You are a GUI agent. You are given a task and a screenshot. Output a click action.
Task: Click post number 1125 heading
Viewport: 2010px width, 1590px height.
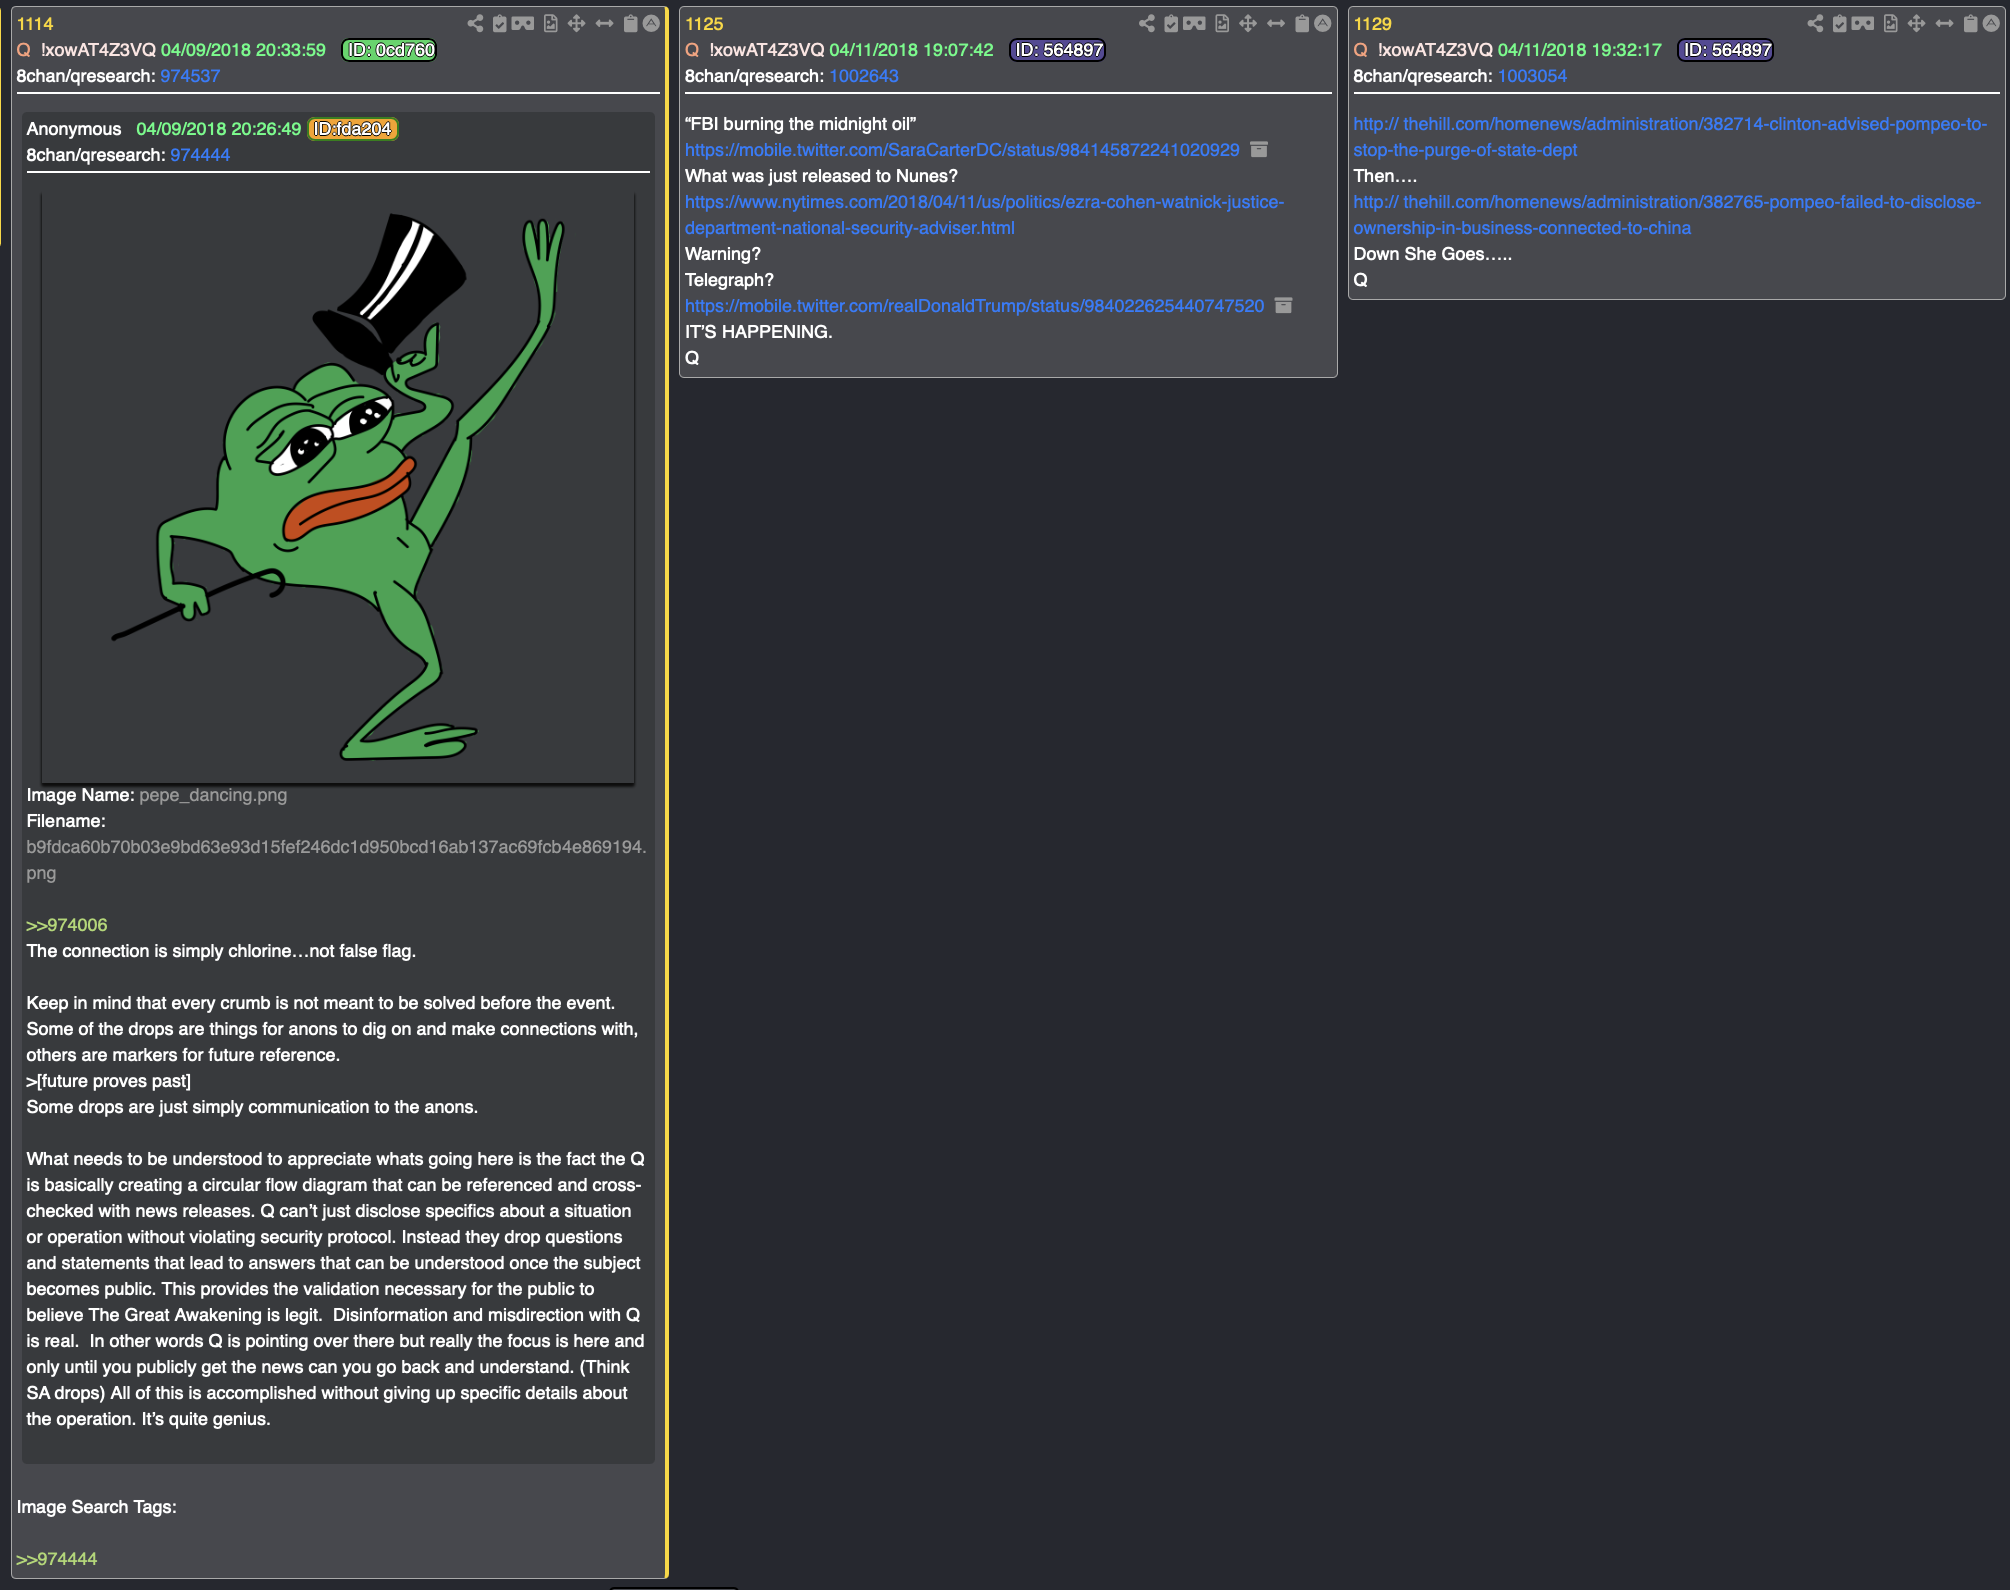coord(704,24)
